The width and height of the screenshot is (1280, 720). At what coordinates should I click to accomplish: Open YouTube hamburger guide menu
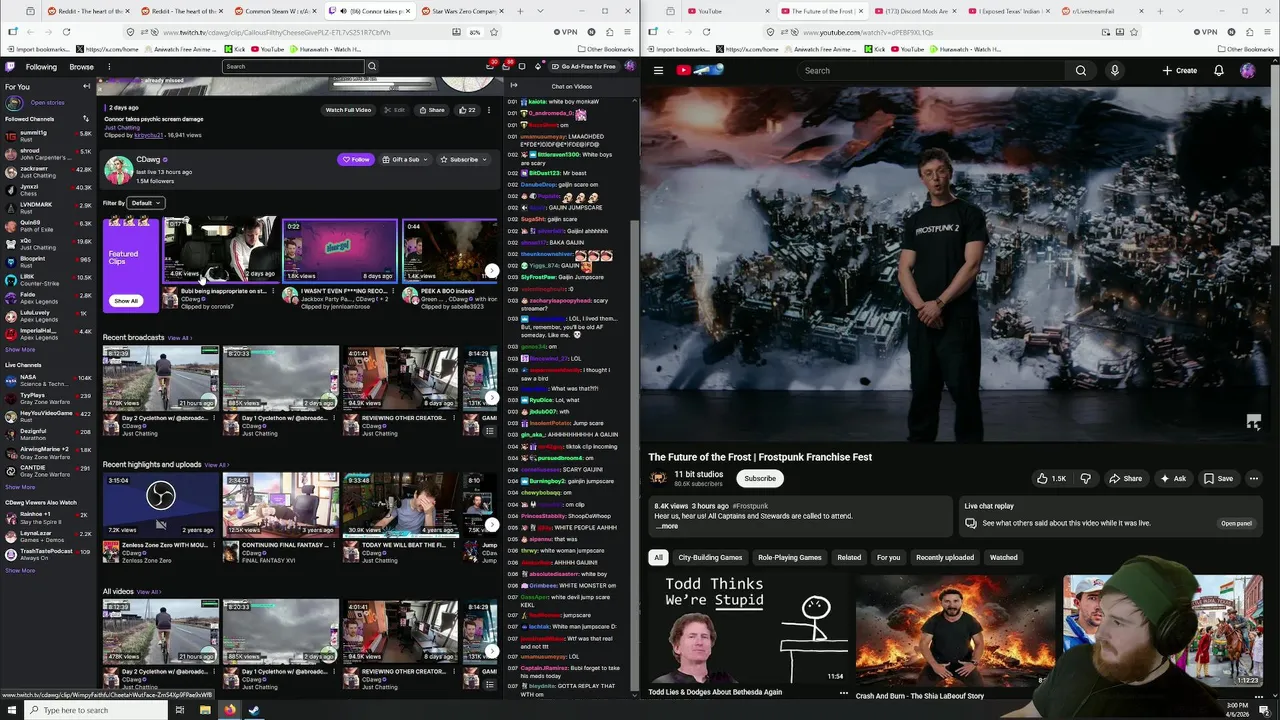tap(658, 71)
